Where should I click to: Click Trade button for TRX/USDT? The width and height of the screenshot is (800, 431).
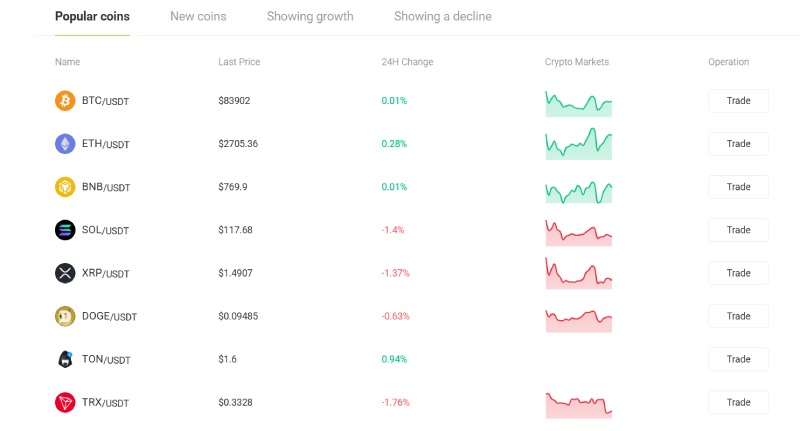point(738,402)
